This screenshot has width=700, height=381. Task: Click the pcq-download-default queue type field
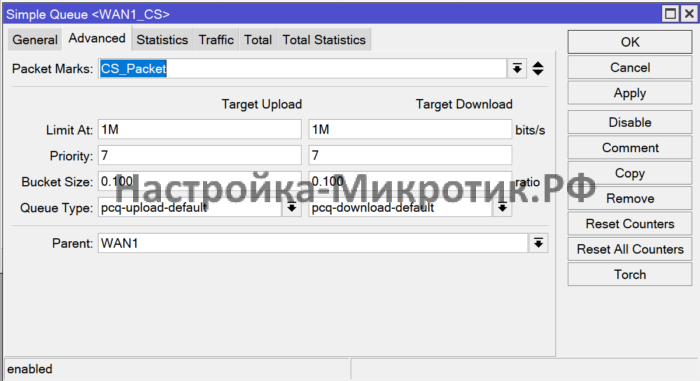pos(400,208)
